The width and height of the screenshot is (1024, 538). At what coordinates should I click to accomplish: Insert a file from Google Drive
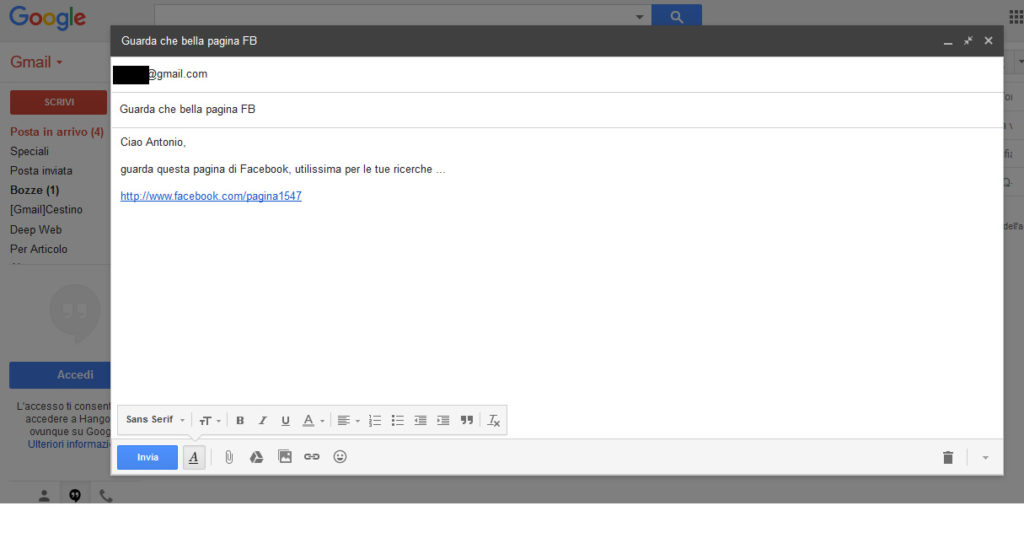click(257, 457)
